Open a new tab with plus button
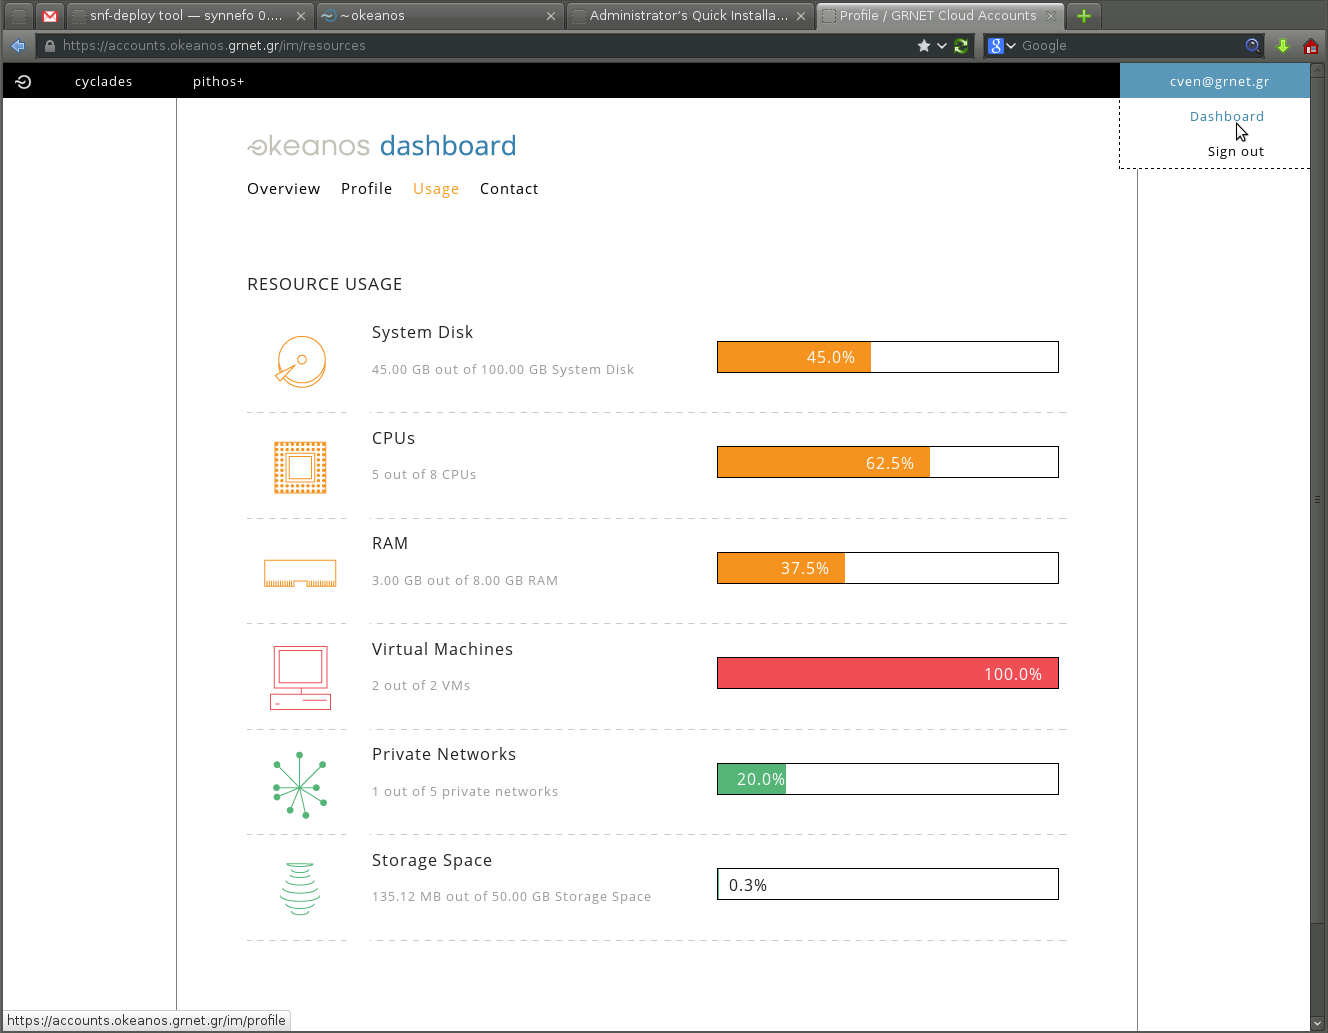1328x1033 pixels. 1083,16
